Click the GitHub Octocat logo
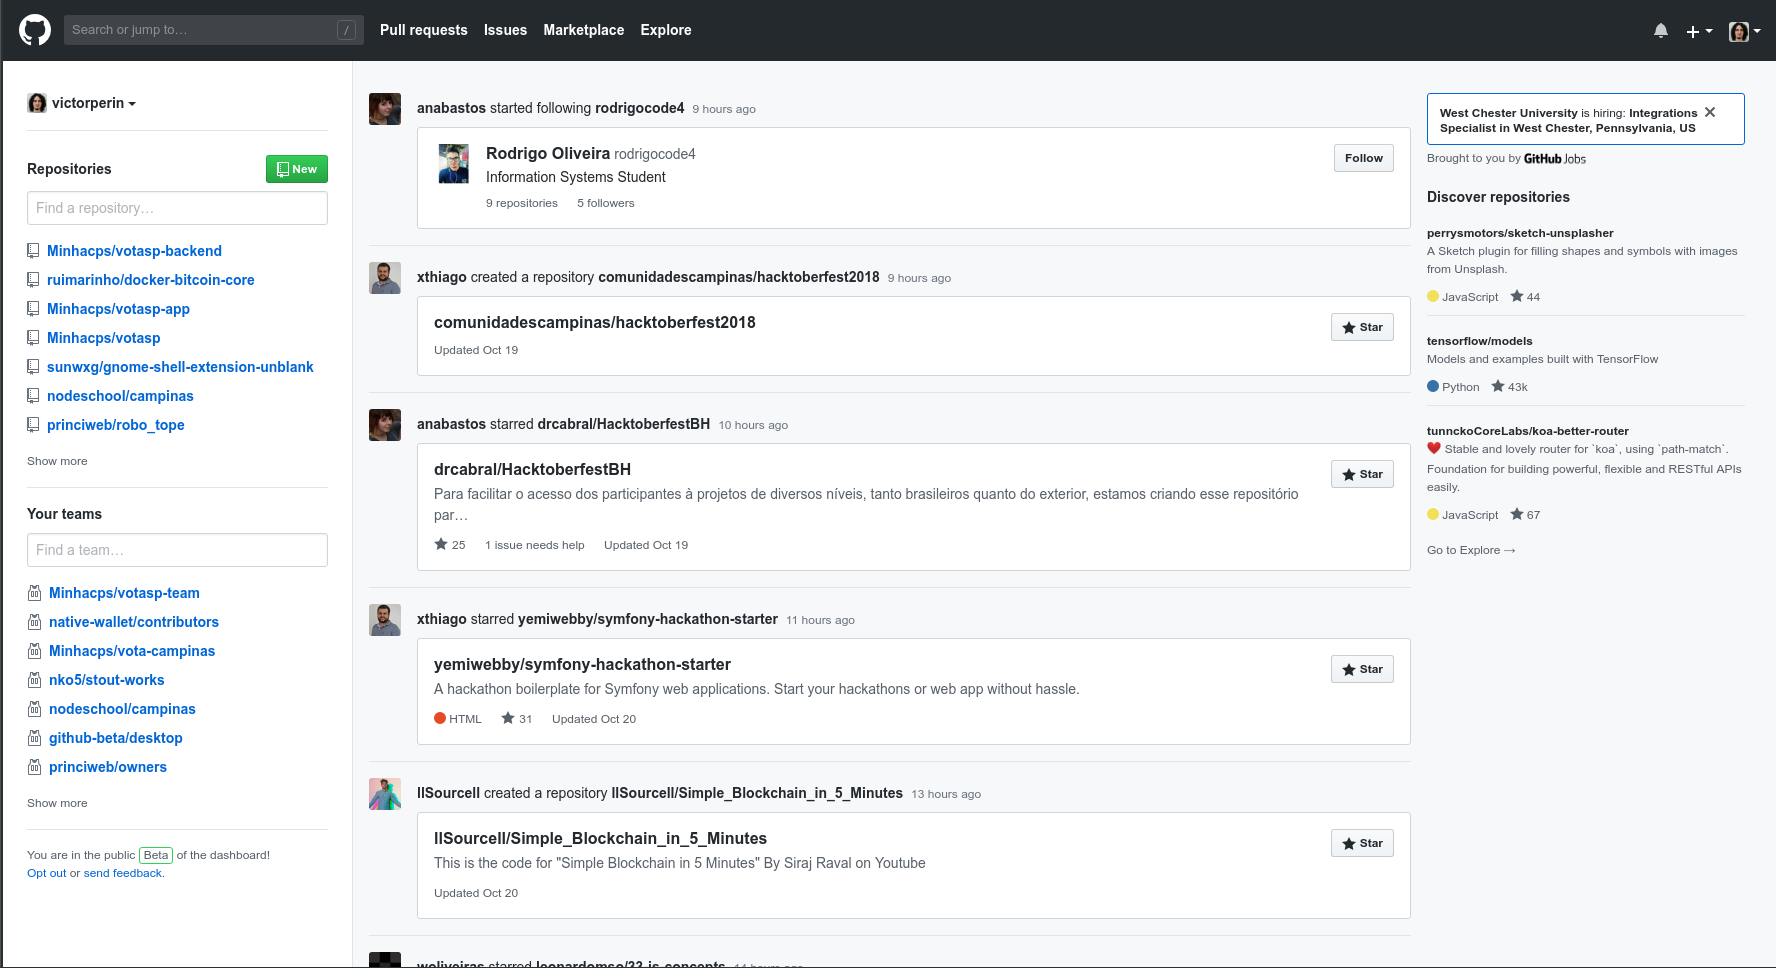Image resolution: width=1776 pixels, height=968 pixels. pyautogui.click(x=35, y=30)
